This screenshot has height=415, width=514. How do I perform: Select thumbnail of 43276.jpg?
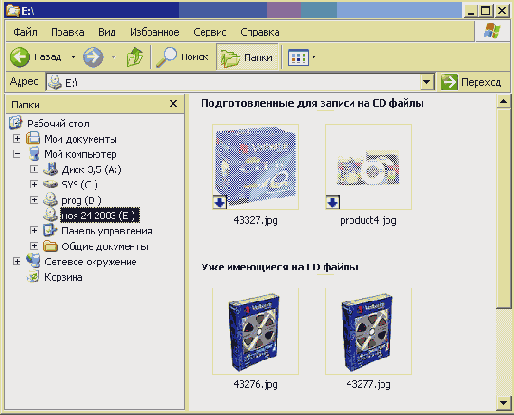pyautogui.click(x=255, y=331)
